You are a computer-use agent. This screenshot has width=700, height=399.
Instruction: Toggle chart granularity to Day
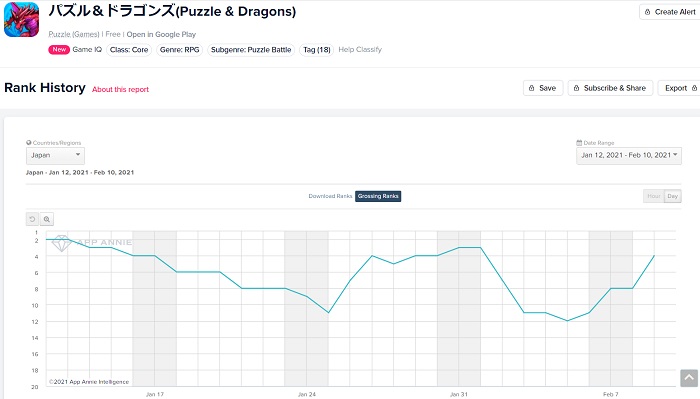coord(673,196)
